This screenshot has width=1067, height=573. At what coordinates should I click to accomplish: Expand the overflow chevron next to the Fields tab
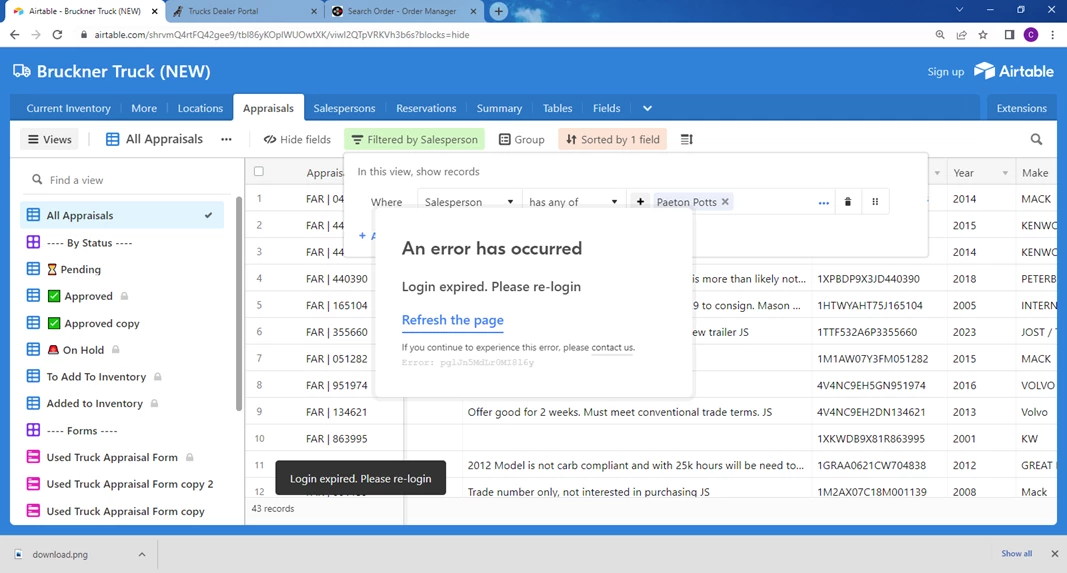(647, 108)
